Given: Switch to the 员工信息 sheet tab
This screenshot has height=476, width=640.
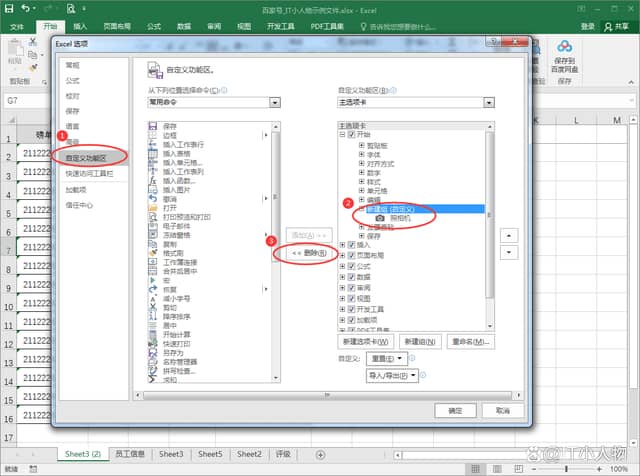Looking at the screenshot, I should click(130, 454).
